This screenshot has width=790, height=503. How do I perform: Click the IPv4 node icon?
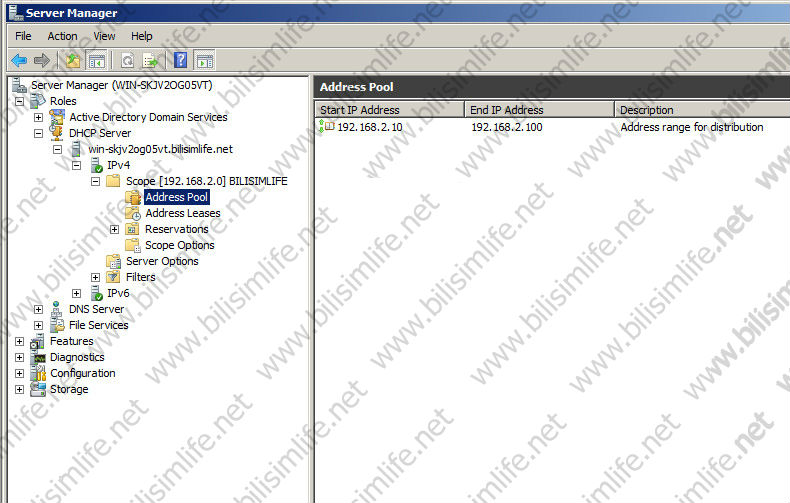96,165
